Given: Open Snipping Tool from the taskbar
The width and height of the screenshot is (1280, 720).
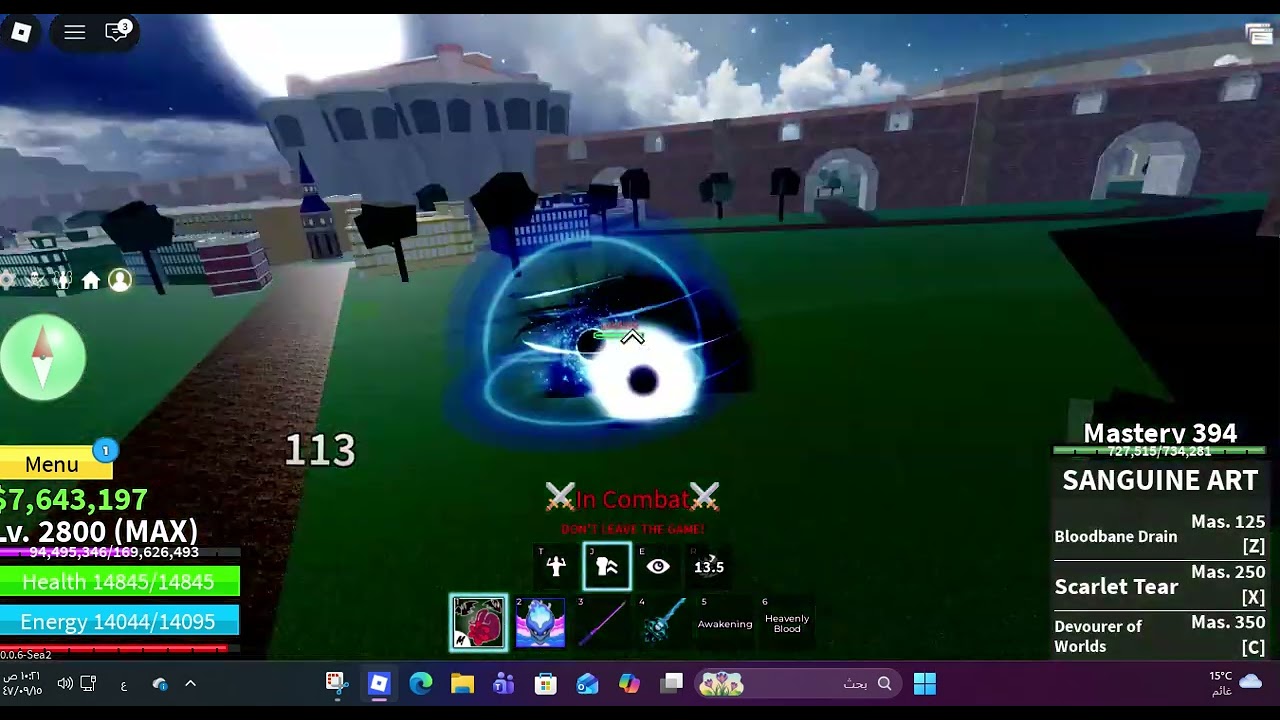Looking at the screenshot, I should click(336, 684).
